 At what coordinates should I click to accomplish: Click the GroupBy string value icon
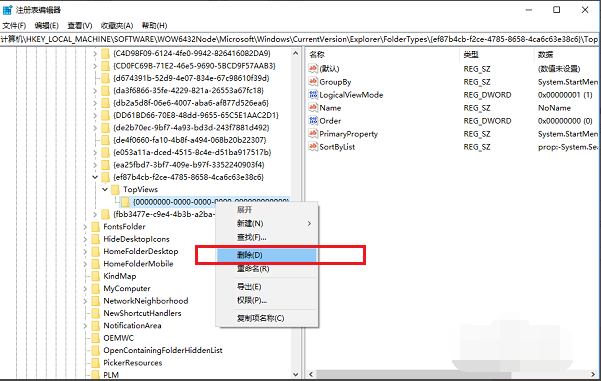click(313, 82)
